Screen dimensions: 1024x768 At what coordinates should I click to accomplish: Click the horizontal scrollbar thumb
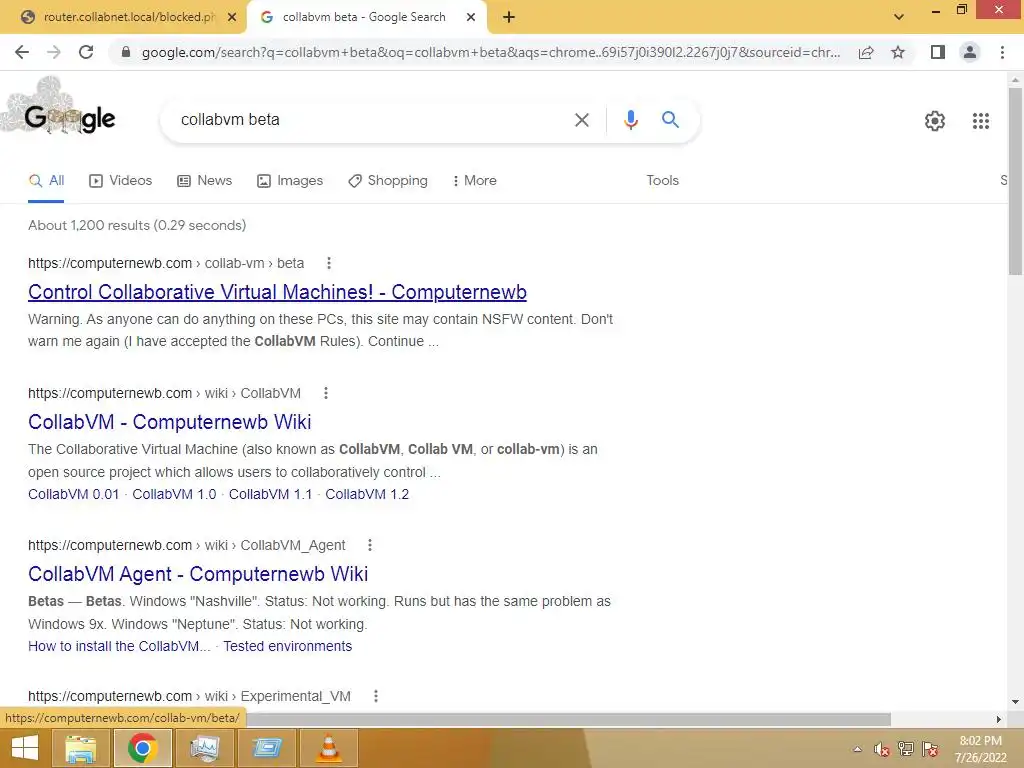pyautogui.click(x=568, y=719)
